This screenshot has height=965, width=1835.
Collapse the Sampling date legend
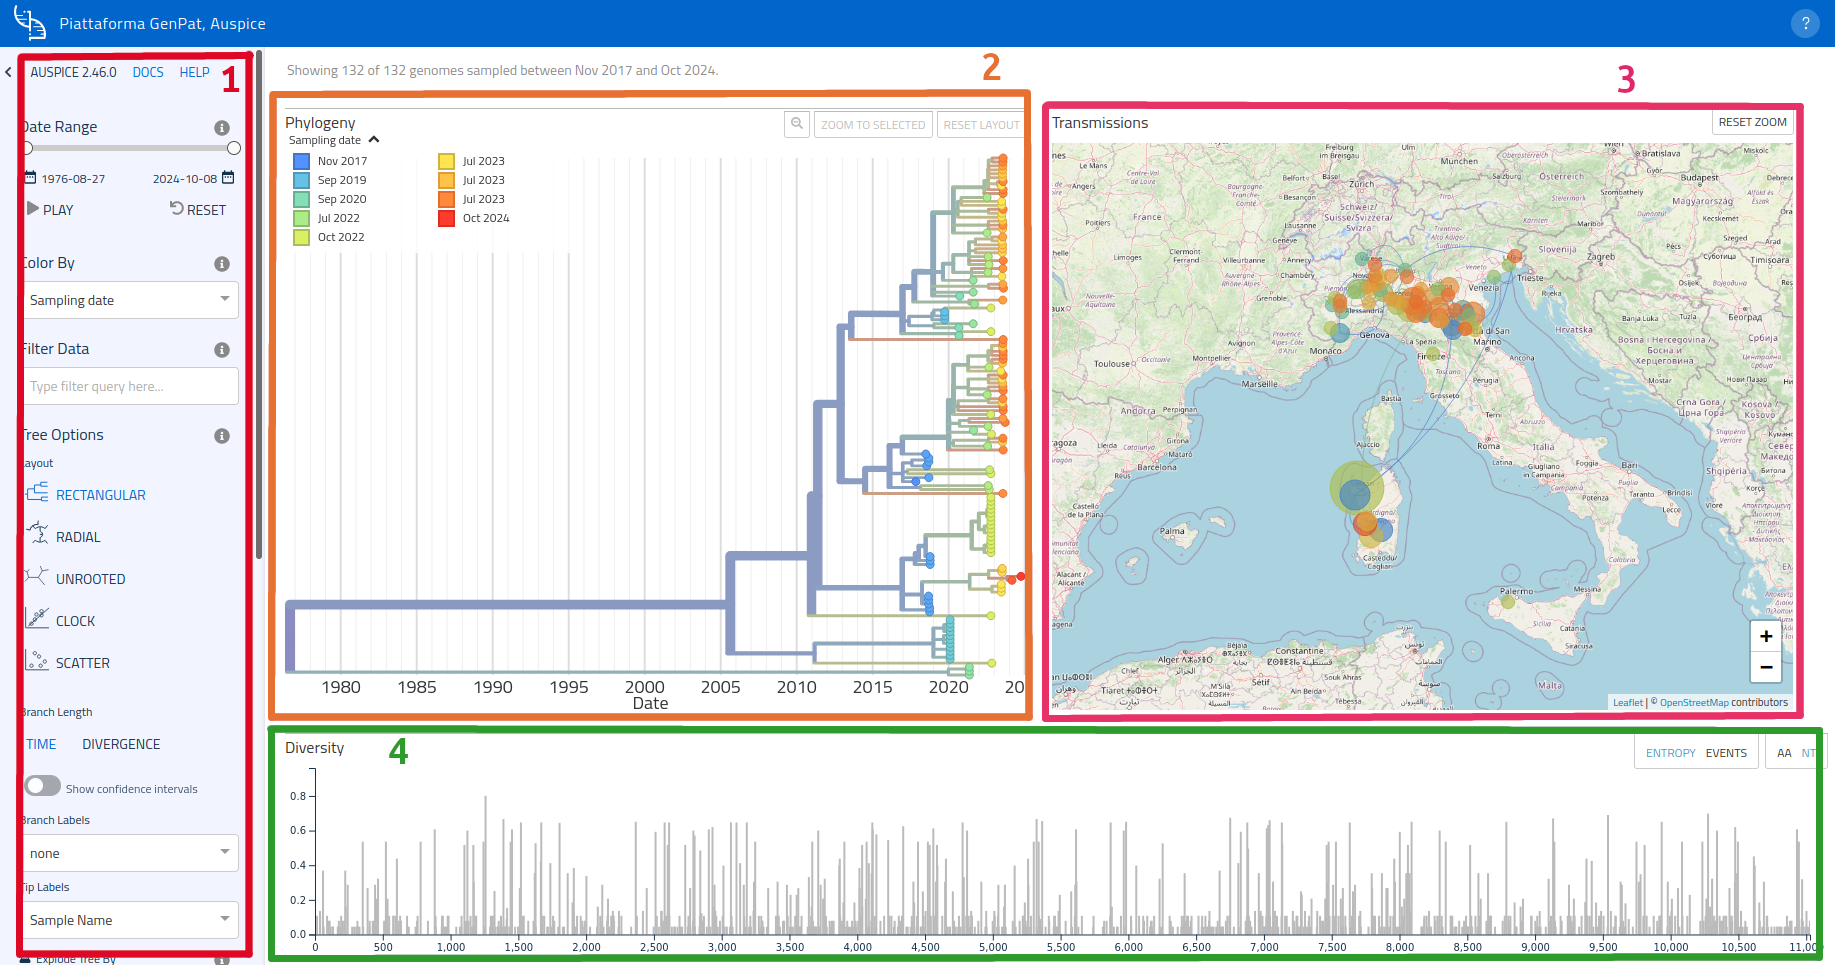point(374,140)
